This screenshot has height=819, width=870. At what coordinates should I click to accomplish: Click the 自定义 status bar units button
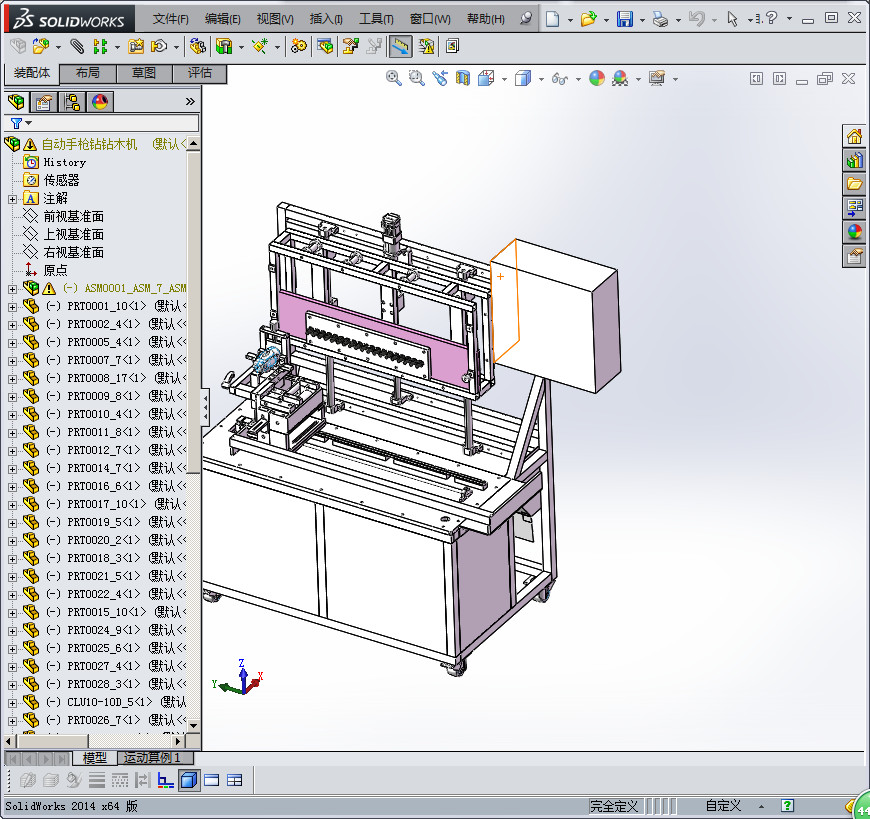point(722,806)
